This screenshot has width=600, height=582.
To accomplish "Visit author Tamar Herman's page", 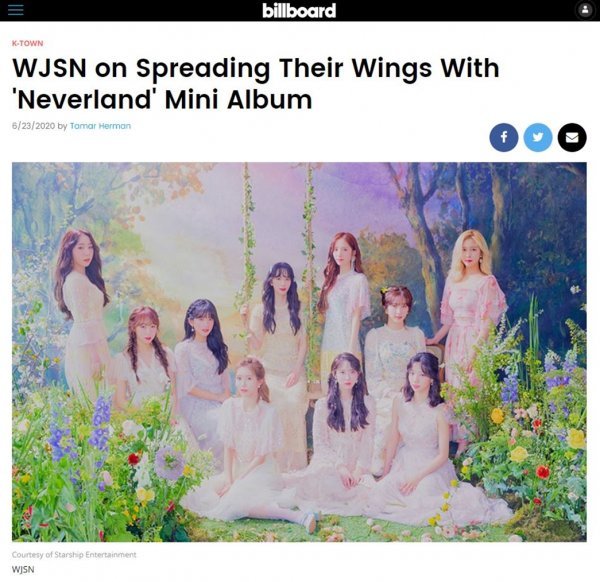I will point(100,126).
